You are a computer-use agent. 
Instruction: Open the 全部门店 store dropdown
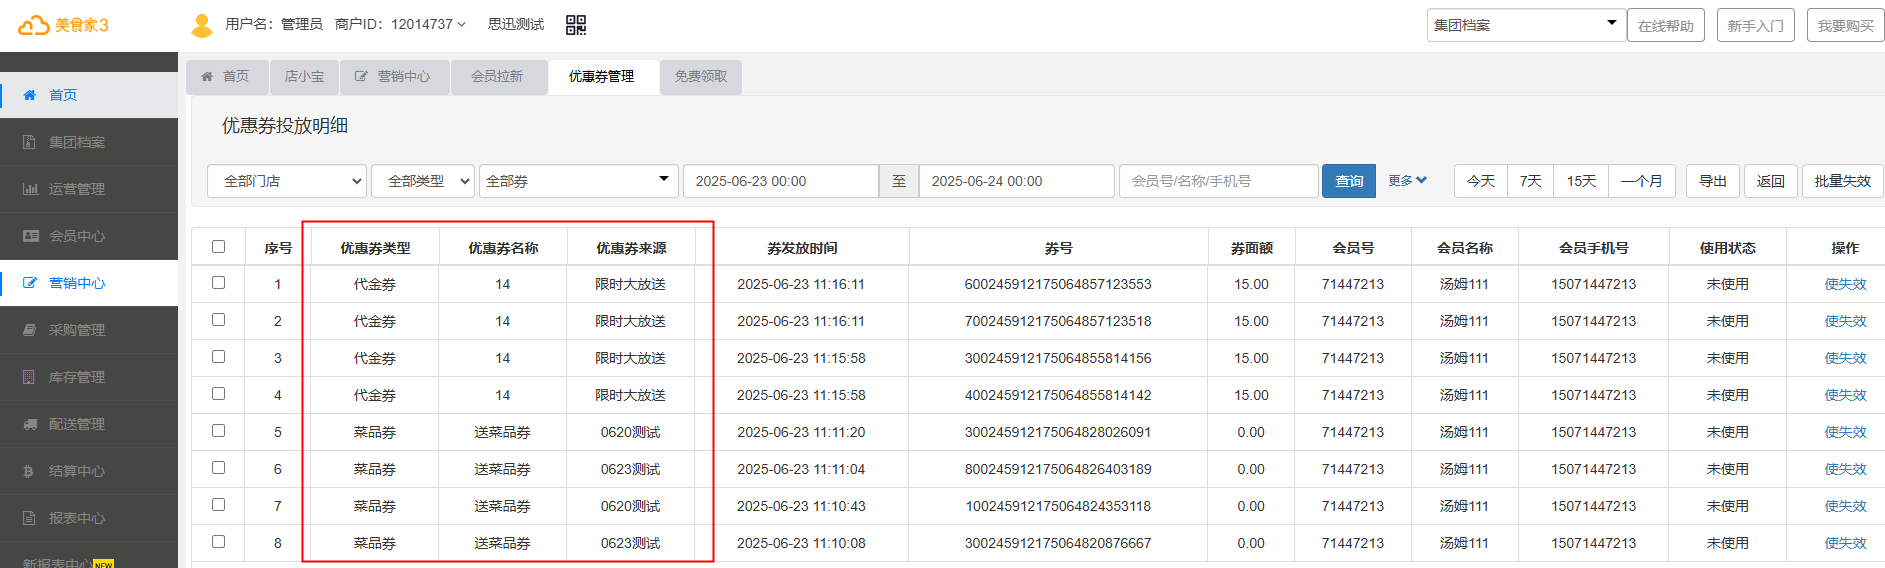(287, 181)
